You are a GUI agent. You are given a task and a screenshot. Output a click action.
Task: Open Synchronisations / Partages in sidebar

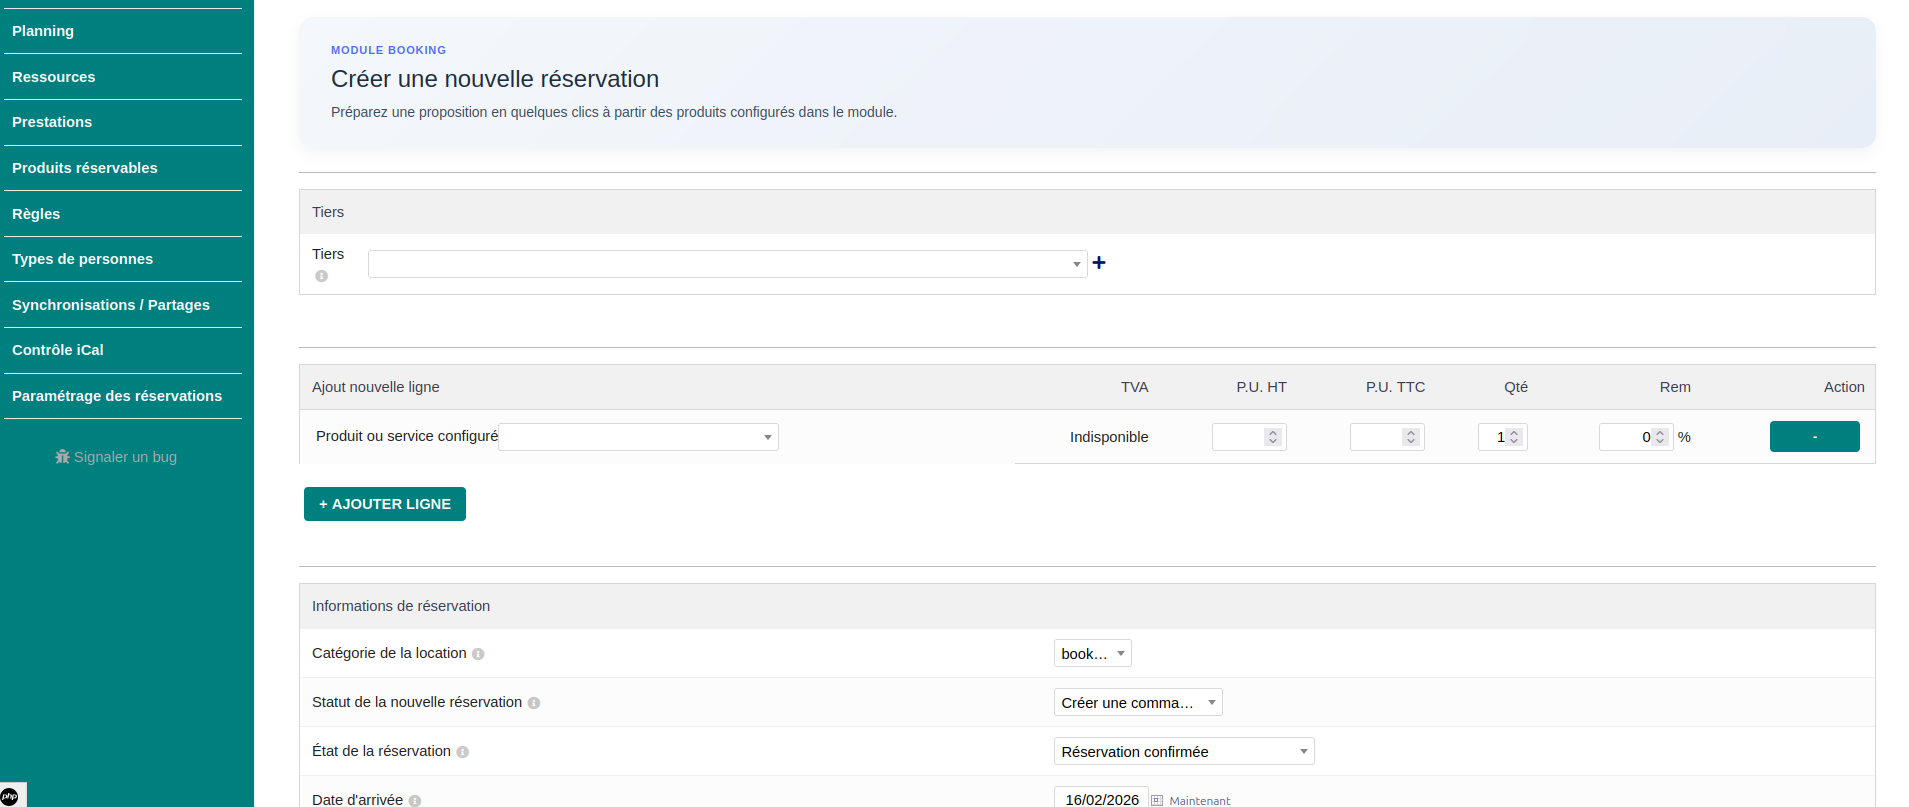pos(111,305)
